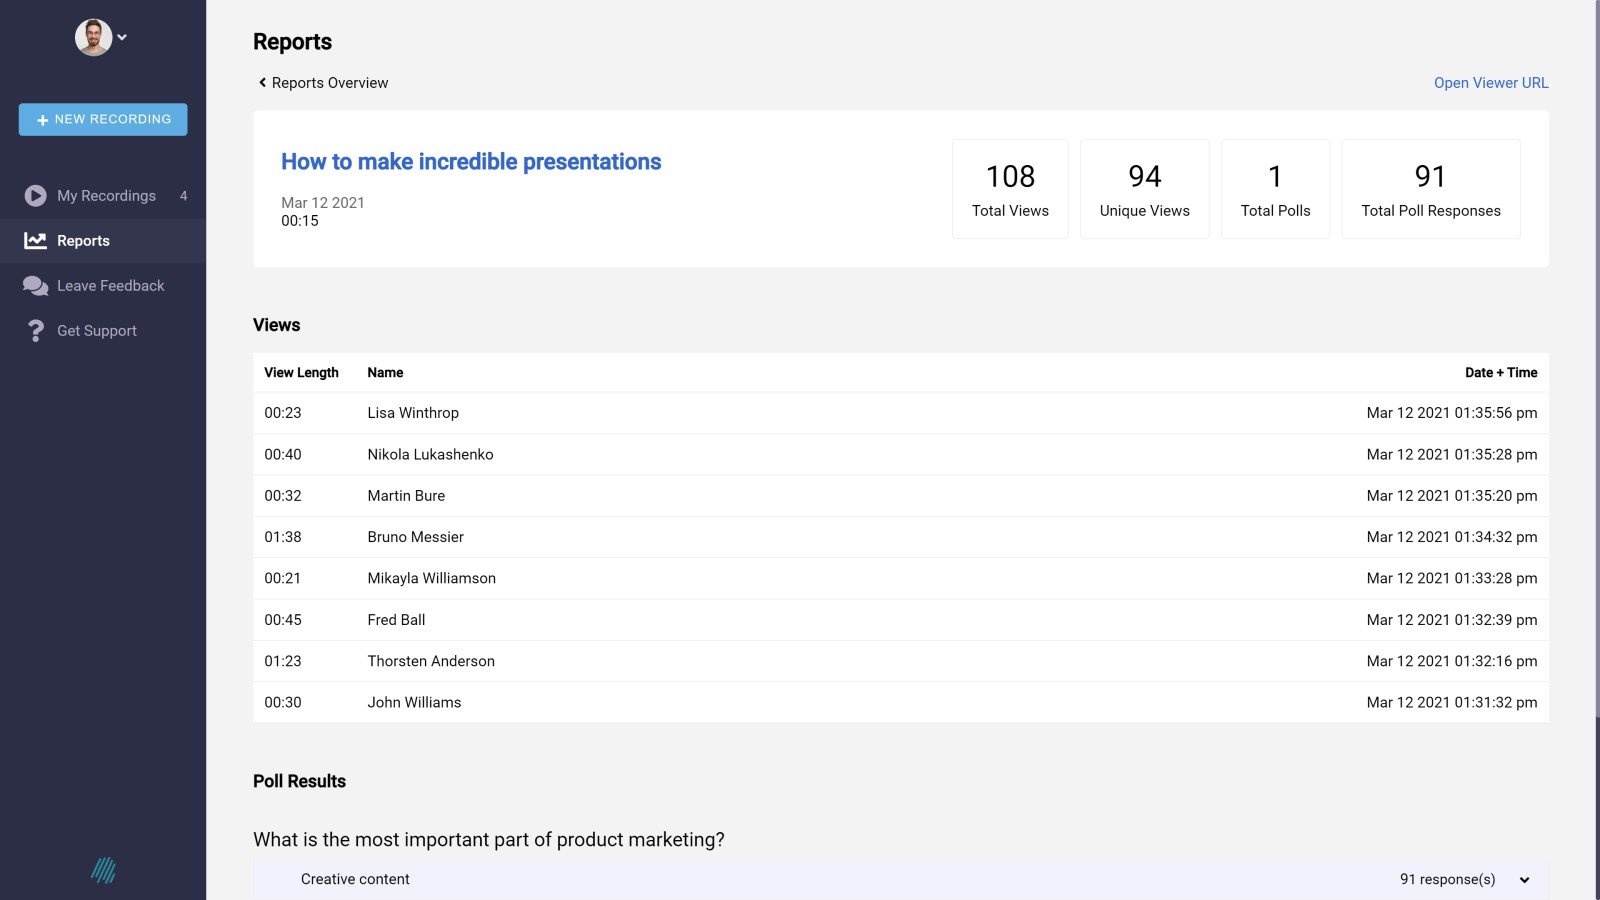Image resolution: width=1600 pixels, height=900 pixels.
Task: Click the app logo at the bottom left
Action: click(103, 871)
